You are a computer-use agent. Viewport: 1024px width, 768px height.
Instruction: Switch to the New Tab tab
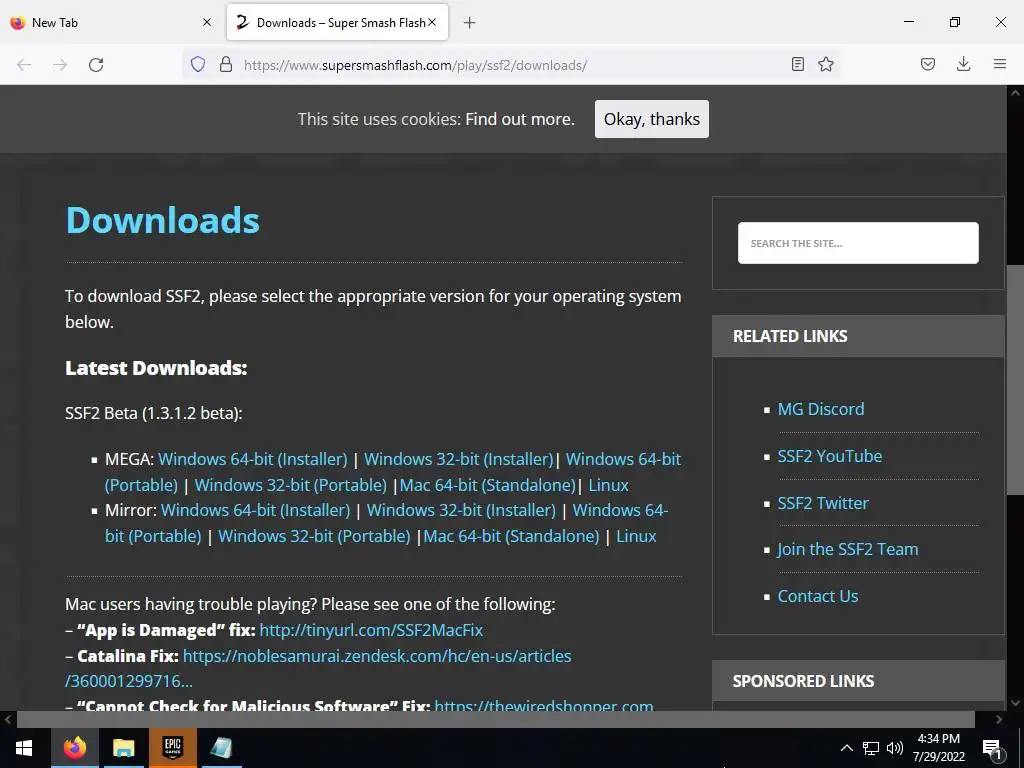click(x=111, y=22)
